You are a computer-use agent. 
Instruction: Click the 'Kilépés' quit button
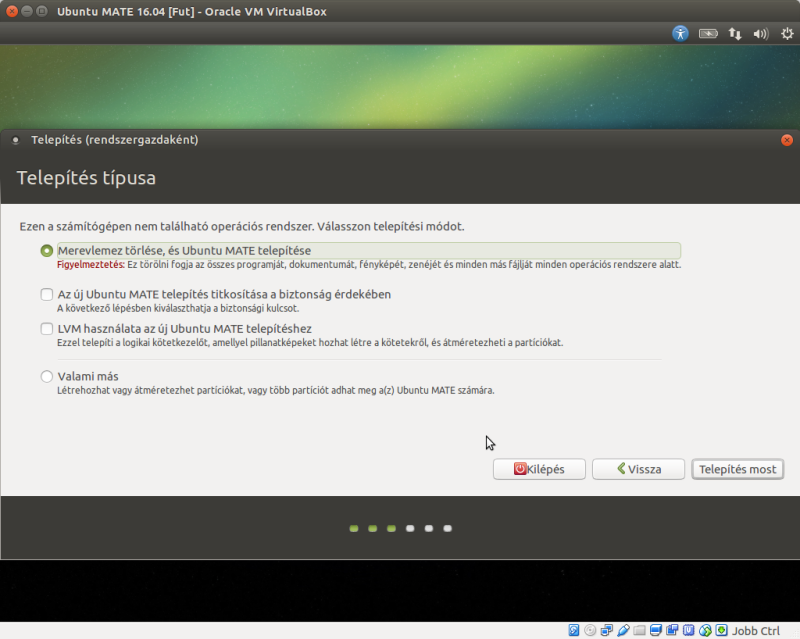coord(539,469)
